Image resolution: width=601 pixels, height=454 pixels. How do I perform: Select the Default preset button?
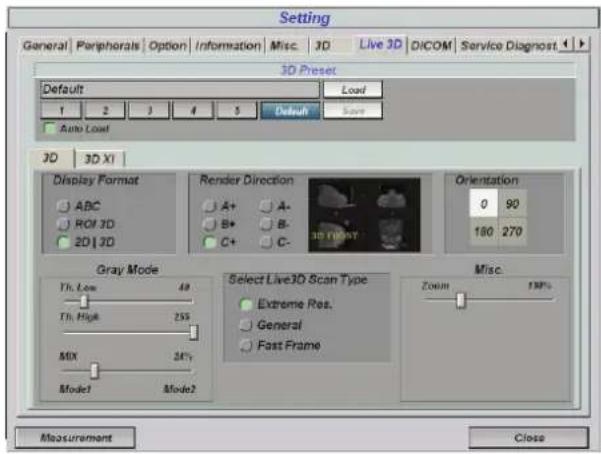[x=291, y=111]
